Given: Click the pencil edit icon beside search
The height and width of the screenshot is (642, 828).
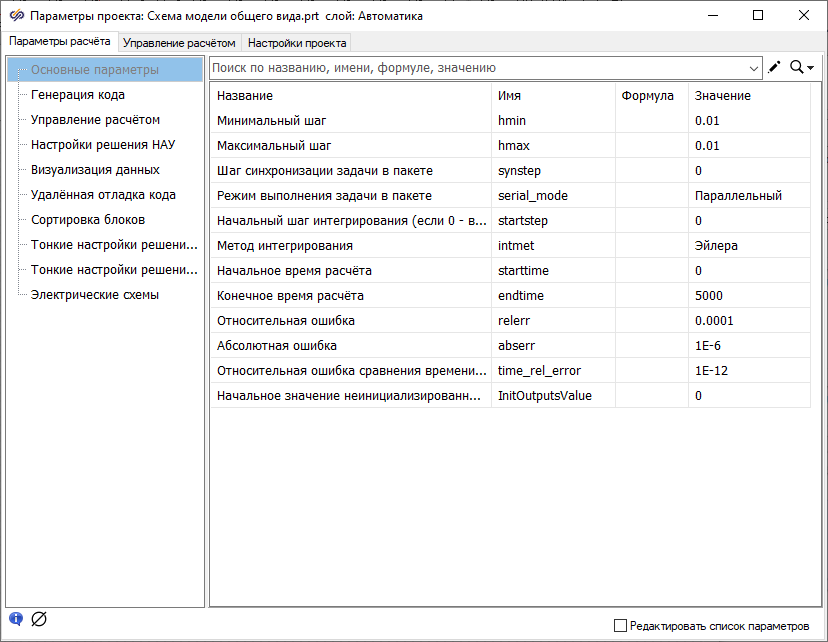Looking at the screenshot, I should click(774, 67).
